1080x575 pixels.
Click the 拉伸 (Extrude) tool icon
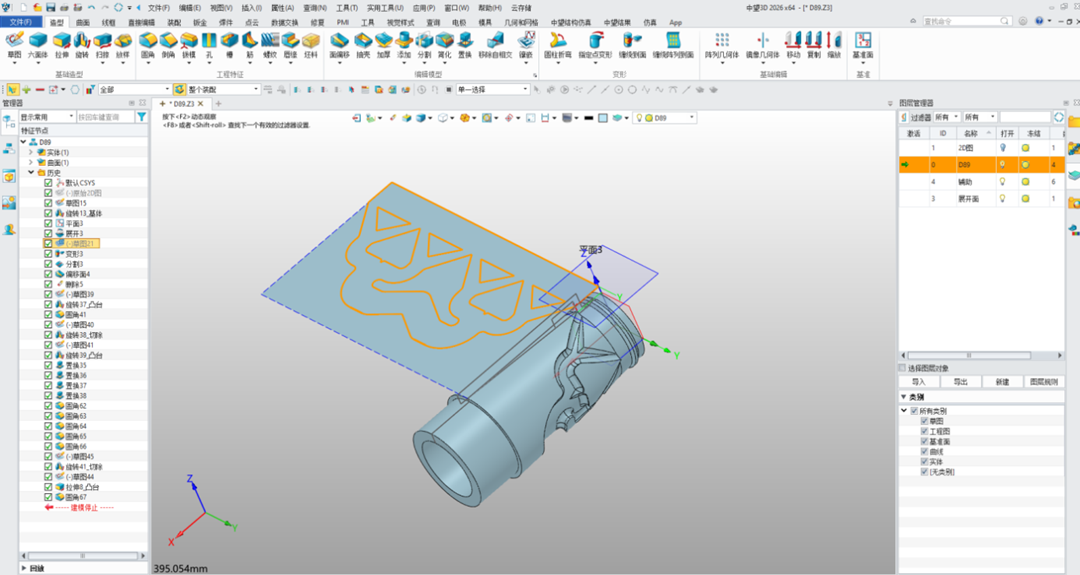(x=62, y=40)
